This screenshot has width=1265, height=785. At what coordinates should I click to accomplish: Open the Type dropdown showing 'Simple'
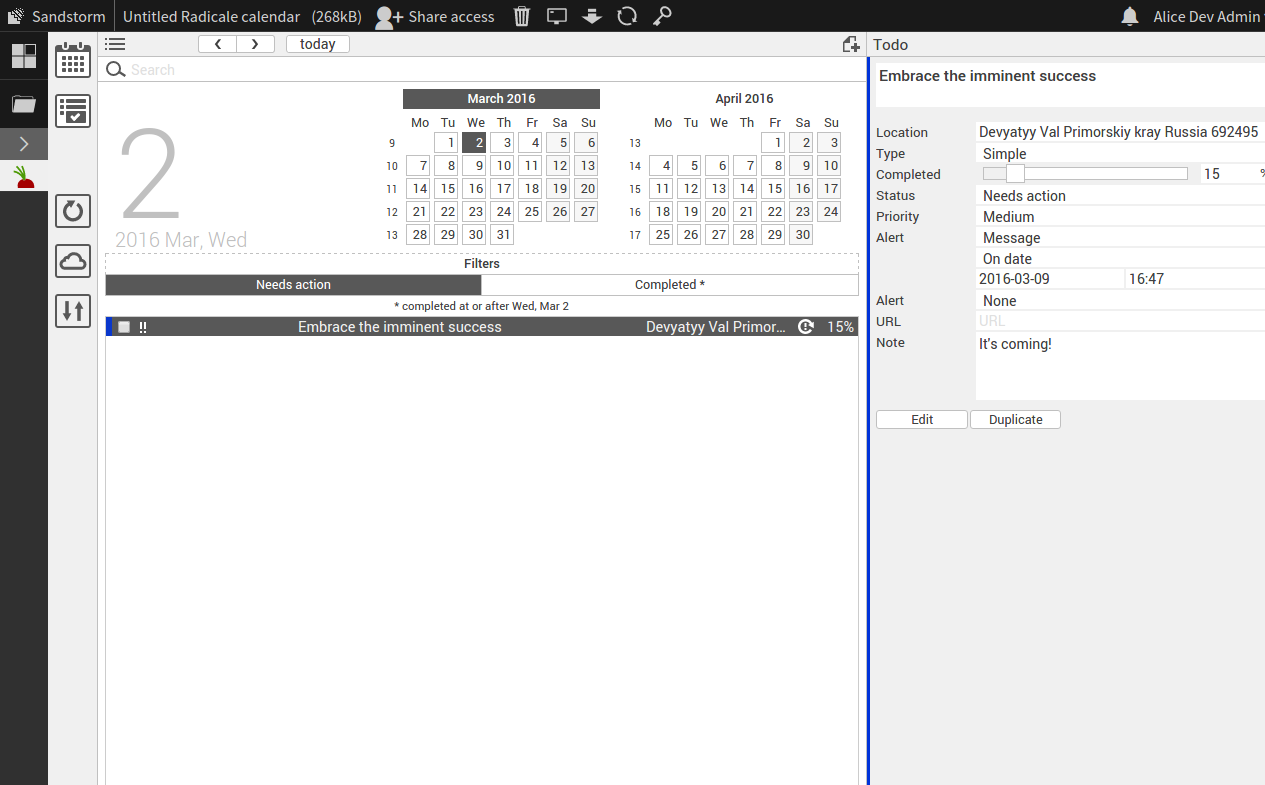(x=1120, y=154)
